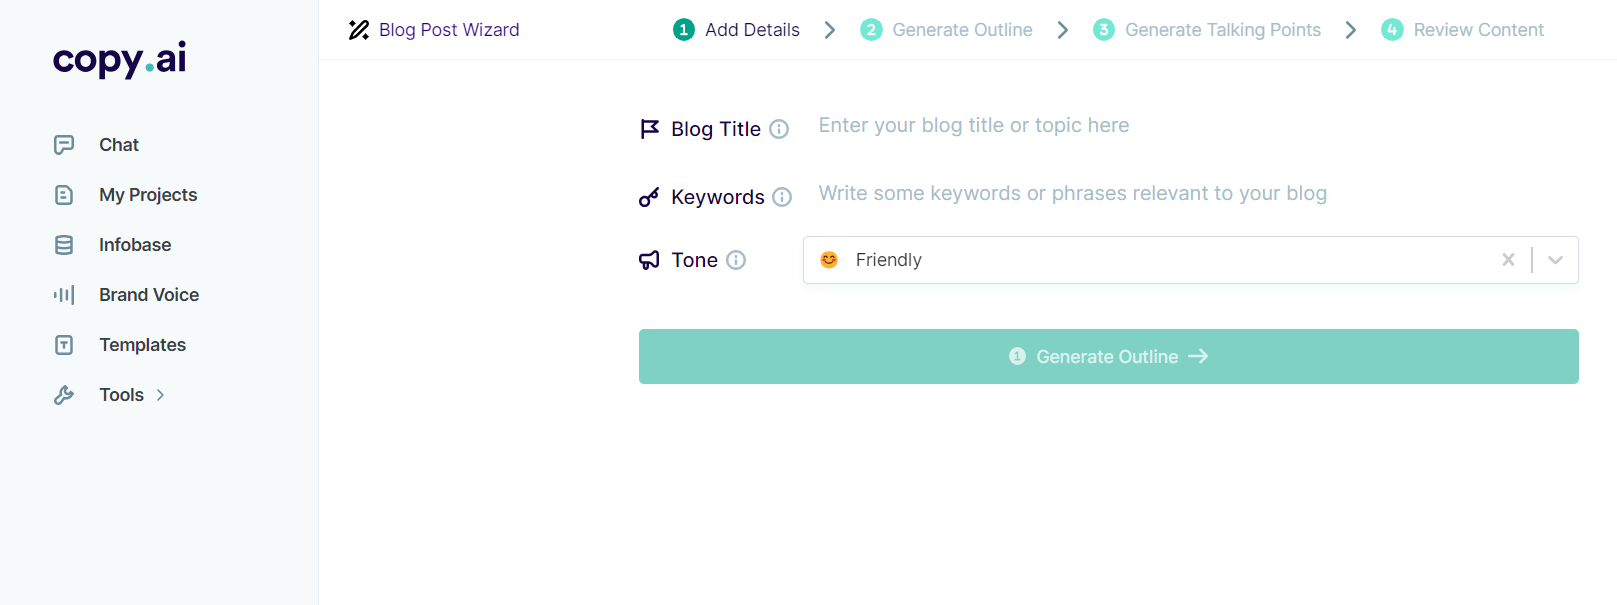The height and width of the screenshot is (605, 1617).
Task: Go to the Generate Talking Points step
Action: (1207, 30)
